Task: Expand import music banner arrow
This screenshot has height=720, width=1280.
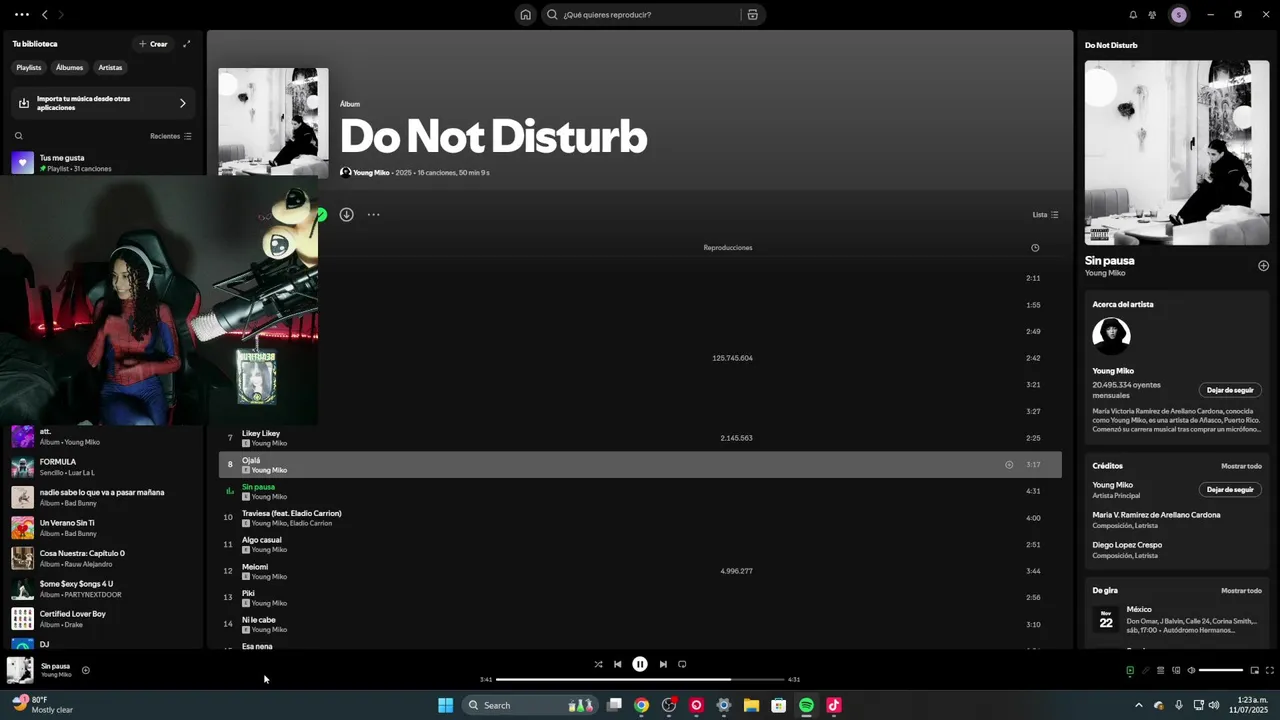Action: point(182,103)
